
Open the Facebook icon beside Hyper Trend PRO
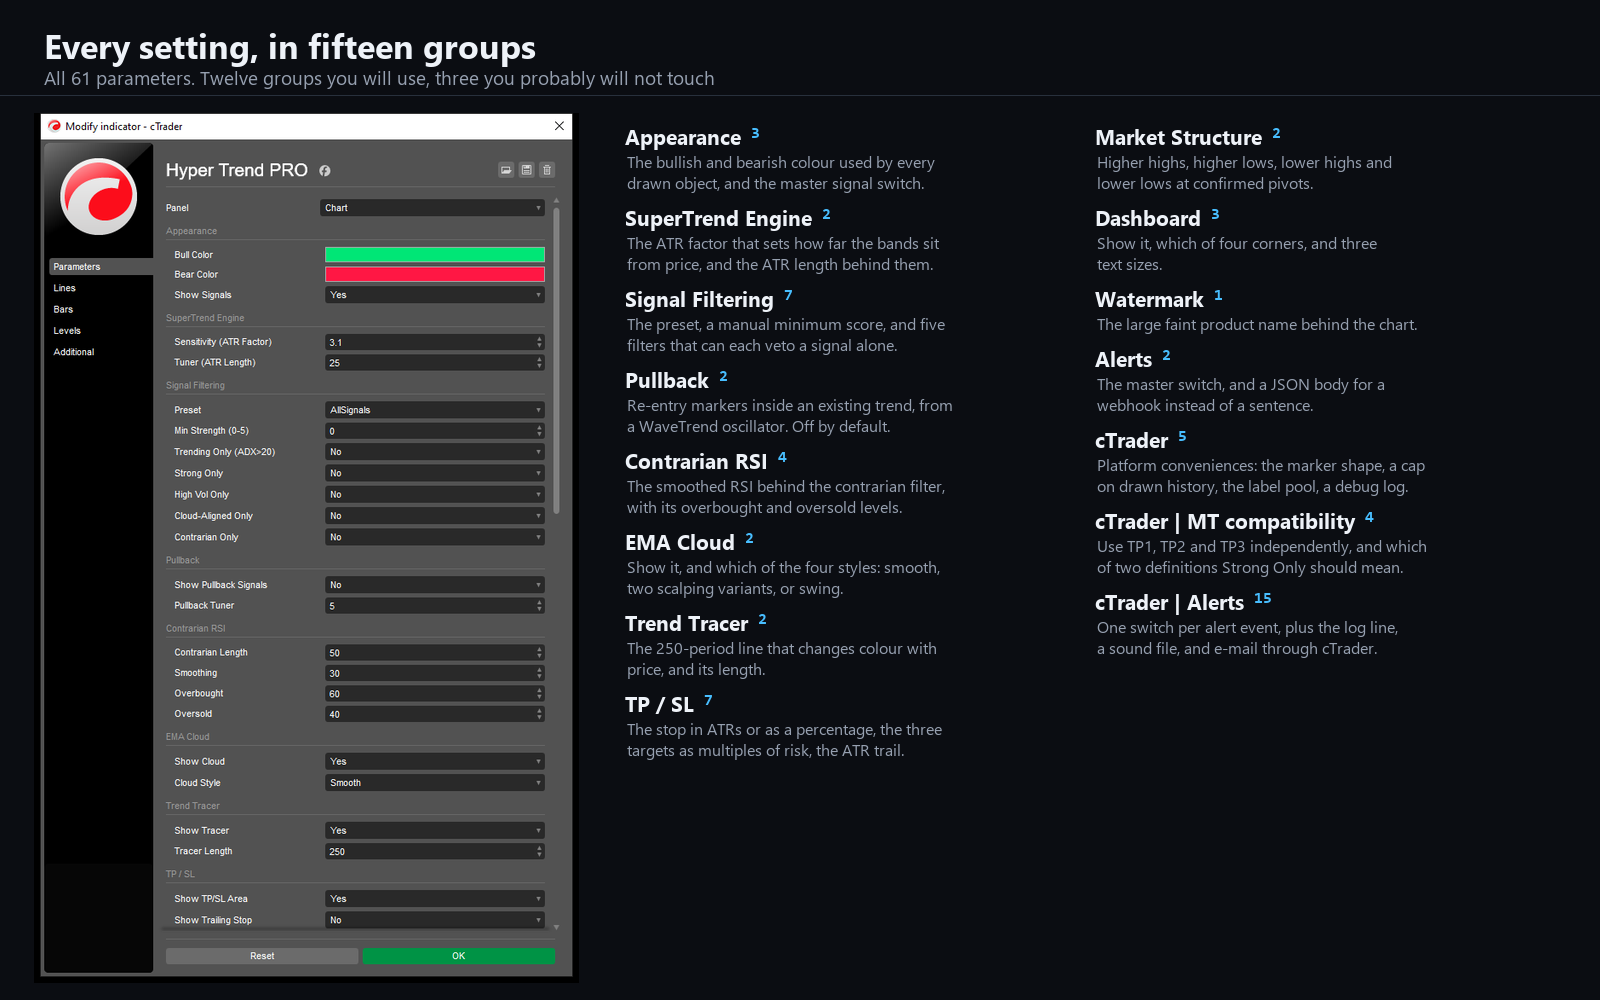click(325, 171)
